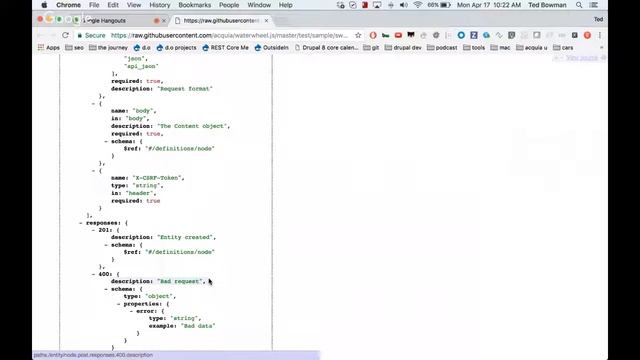Image resolution: width=640 pixels, height=360 pixels.
Task: Open the Window menu
Action: coord(259,5)
